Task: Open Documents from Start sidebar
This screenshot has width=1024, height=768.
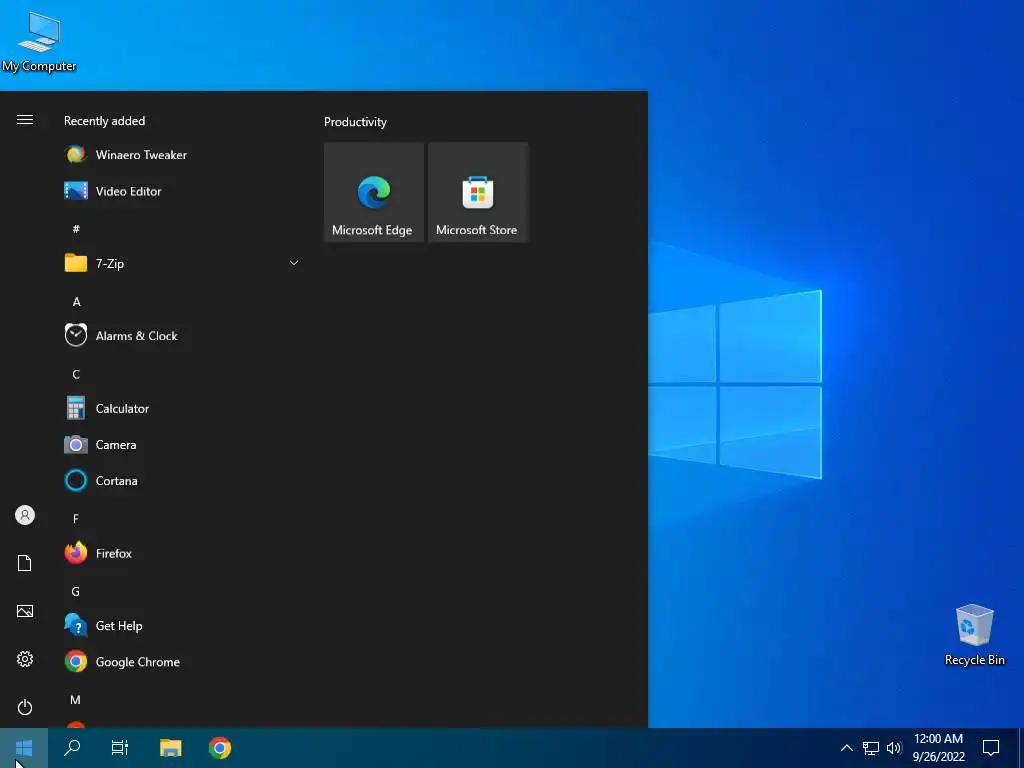Action: click(x=25, y=563)
